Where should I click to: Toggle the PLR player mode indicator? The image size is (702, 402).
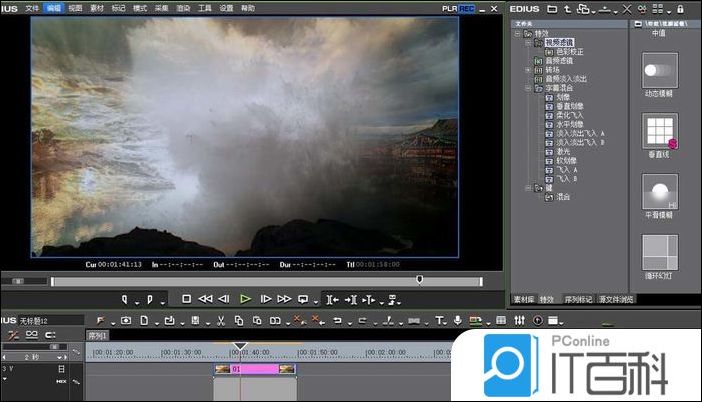pos(450,8)
